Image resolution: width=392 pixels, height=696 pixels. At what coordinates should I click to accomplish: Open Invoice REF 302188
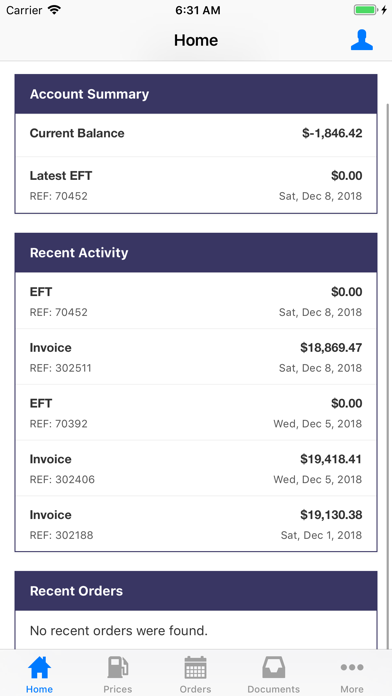(x=196, y=524)
